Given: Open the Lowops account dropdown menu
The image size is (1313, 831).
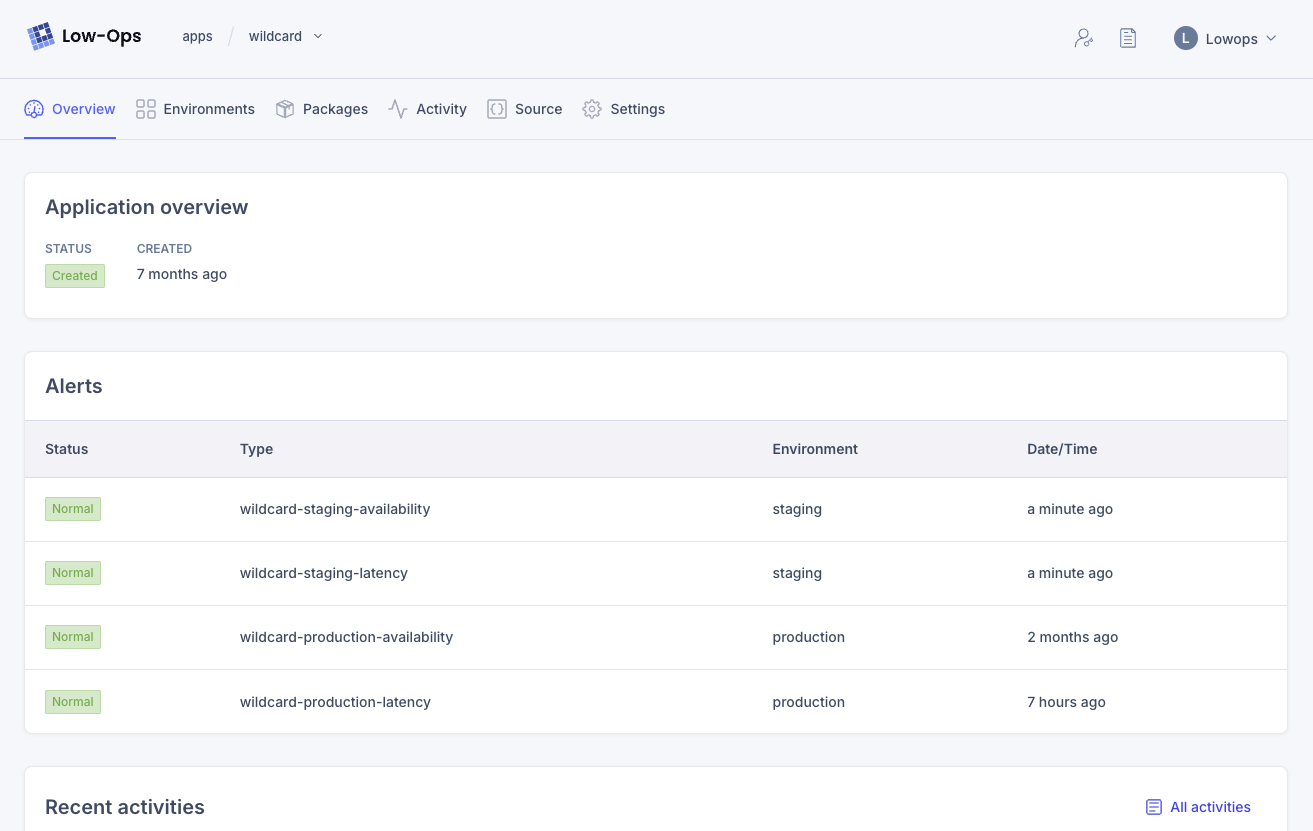Looking at the screenshot, I should pyautogui.click(x=1271, y=39).
